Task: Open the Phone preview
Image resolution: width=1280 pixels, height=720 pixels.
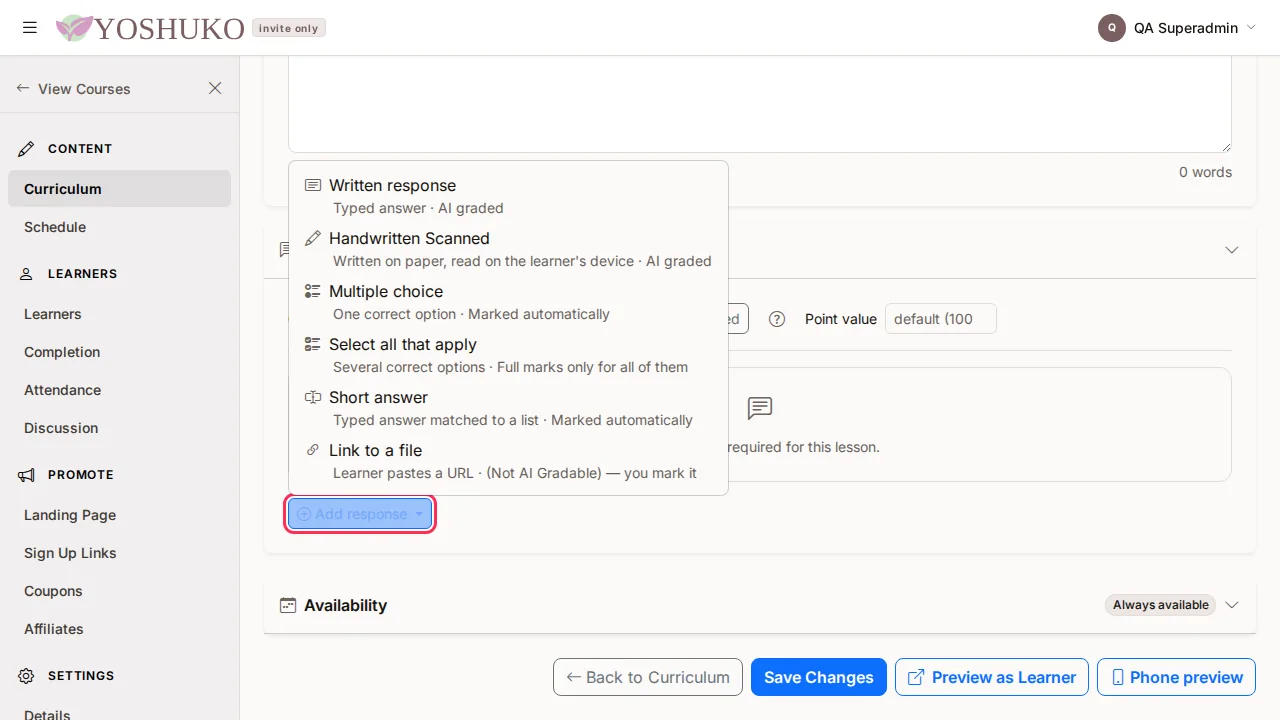Action: [x=1176, y=677]
